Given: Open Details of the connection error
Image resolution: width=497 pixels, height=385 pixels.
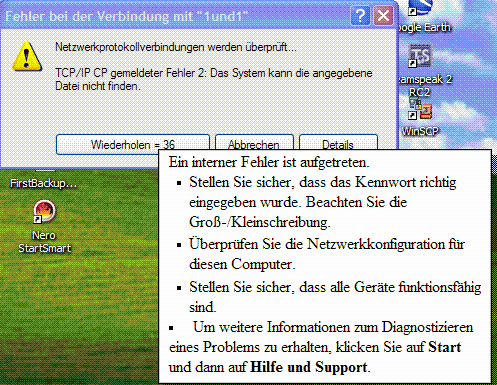Looking at the screenshot, I should [x=338, y=143].
